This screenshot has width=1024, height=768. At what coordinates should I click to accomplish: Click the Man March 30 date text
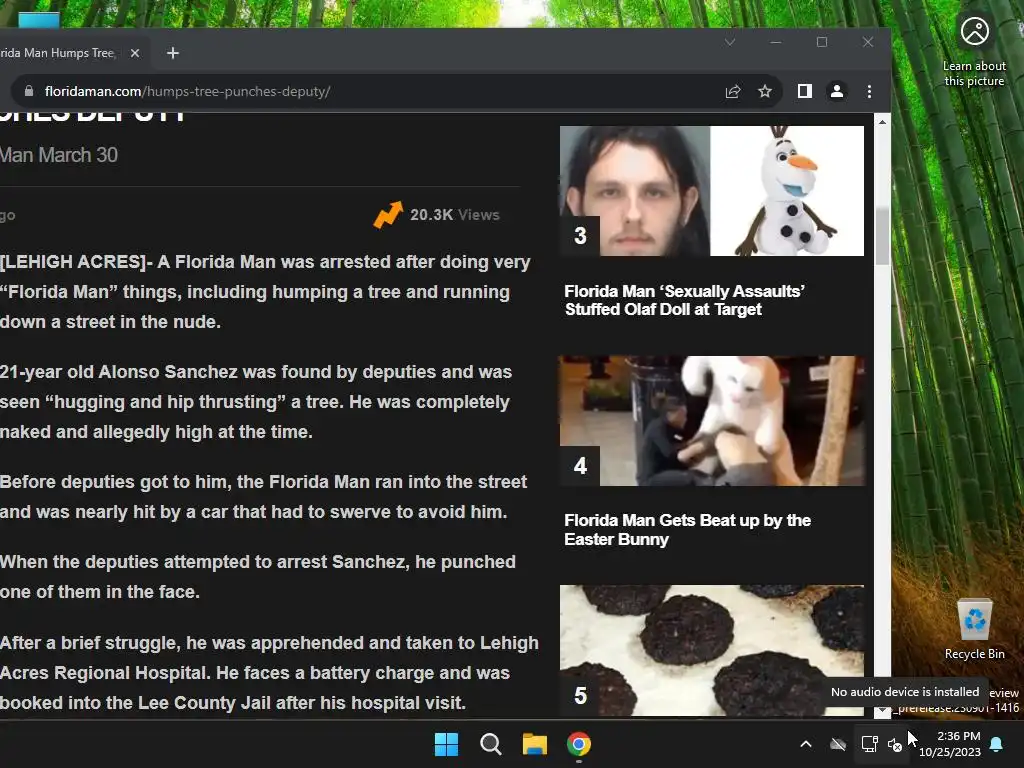(59, 155)
